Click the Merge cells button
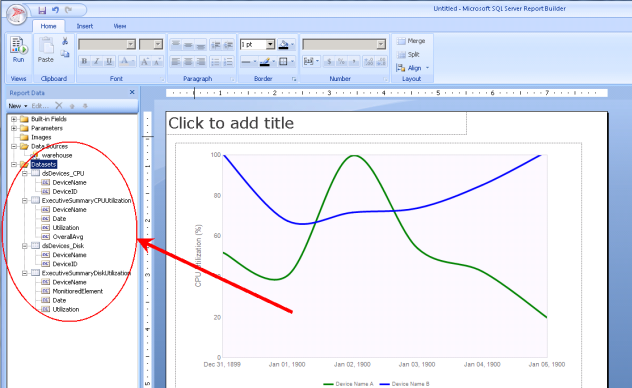This screenshot has height=388, width=632. [x=411, y=41]
